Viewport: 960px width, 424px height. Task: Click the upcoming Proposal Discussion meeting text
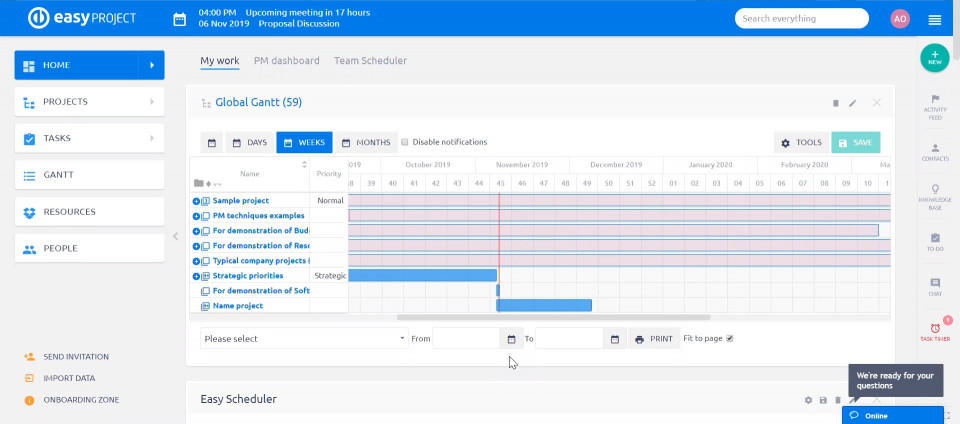click(299, 24)
